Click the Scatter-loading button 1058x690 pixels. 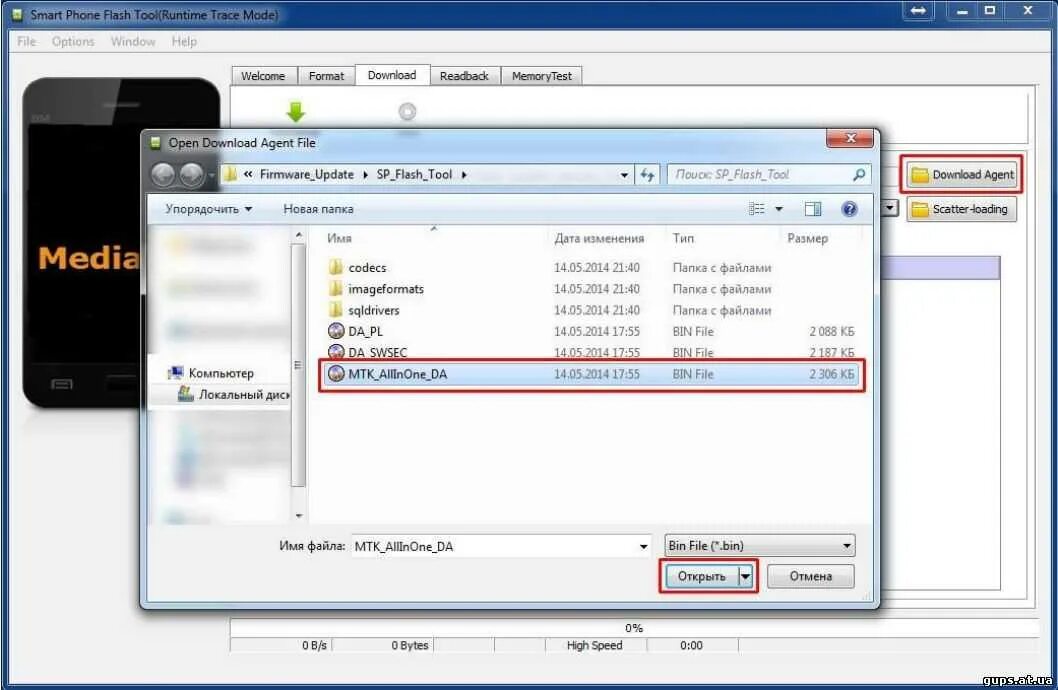(962, 209)
